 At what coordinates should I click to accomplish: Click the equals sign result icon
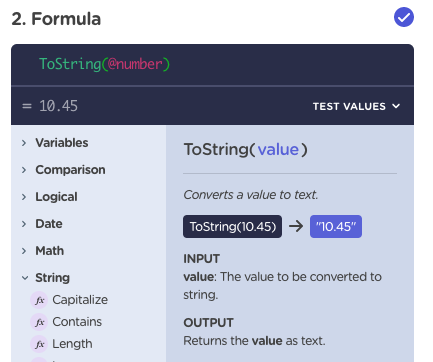pos(27,106)
